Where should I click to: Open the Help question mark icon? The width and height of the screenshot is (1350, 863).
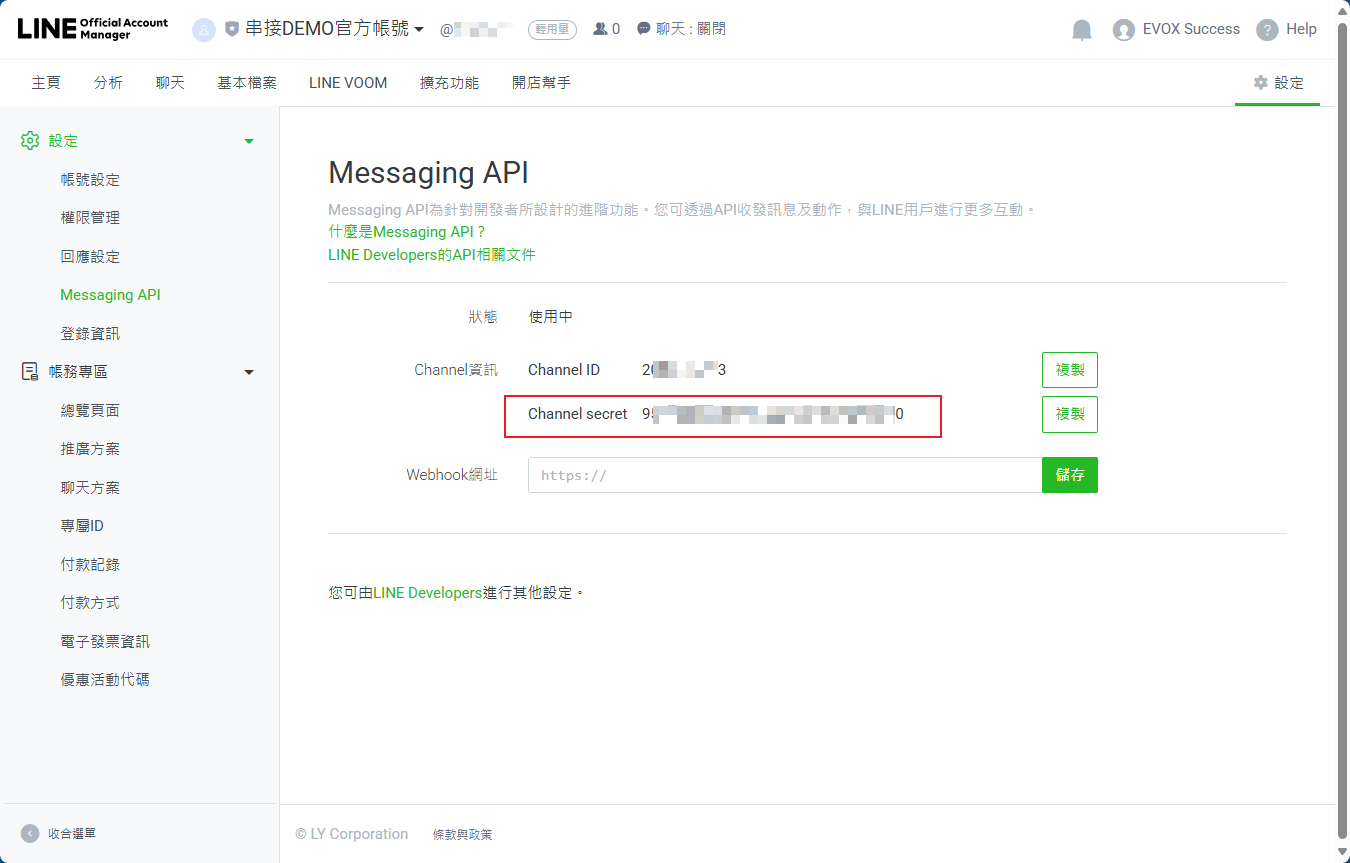click(1267, 30)
